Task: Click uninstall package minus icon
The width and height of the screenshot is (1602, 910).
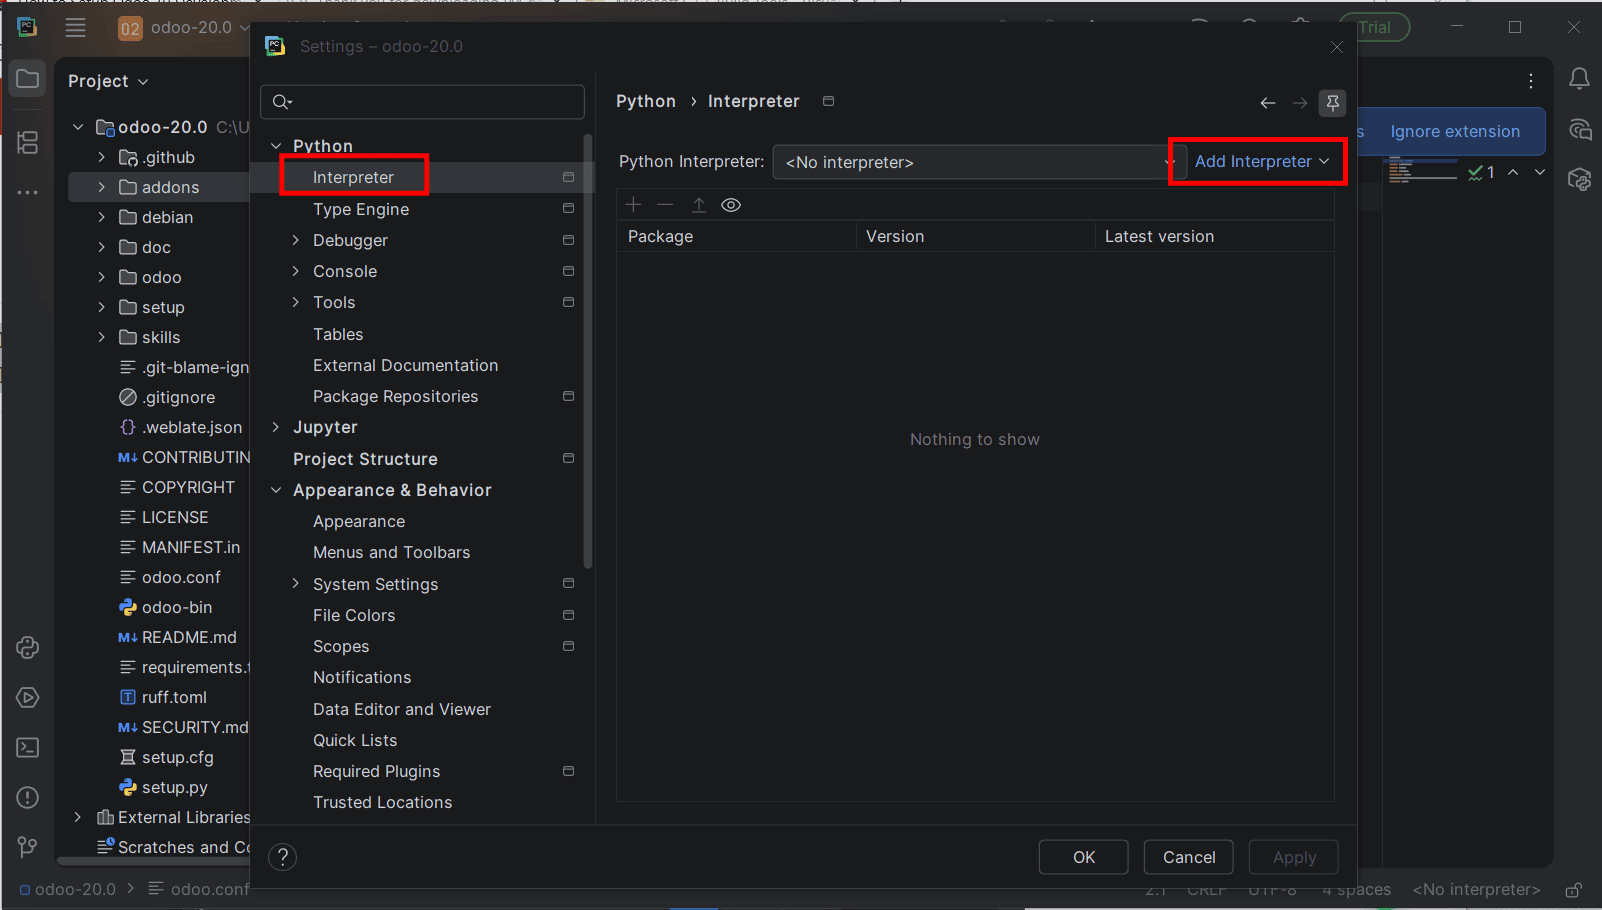Action: click(x=665, y=205)
